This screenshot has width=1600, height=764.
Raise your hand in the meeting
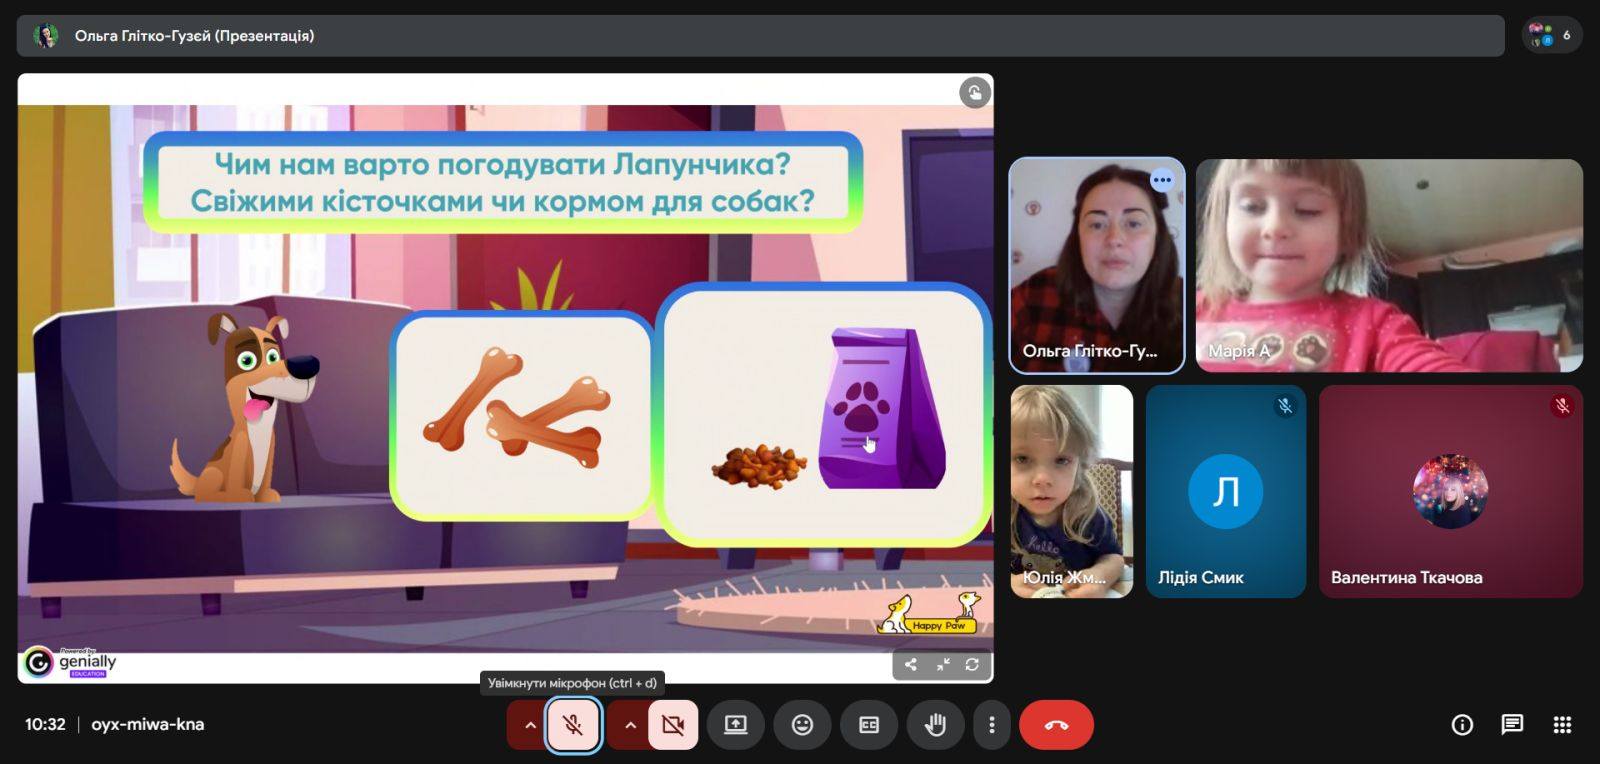pos(935,725)
